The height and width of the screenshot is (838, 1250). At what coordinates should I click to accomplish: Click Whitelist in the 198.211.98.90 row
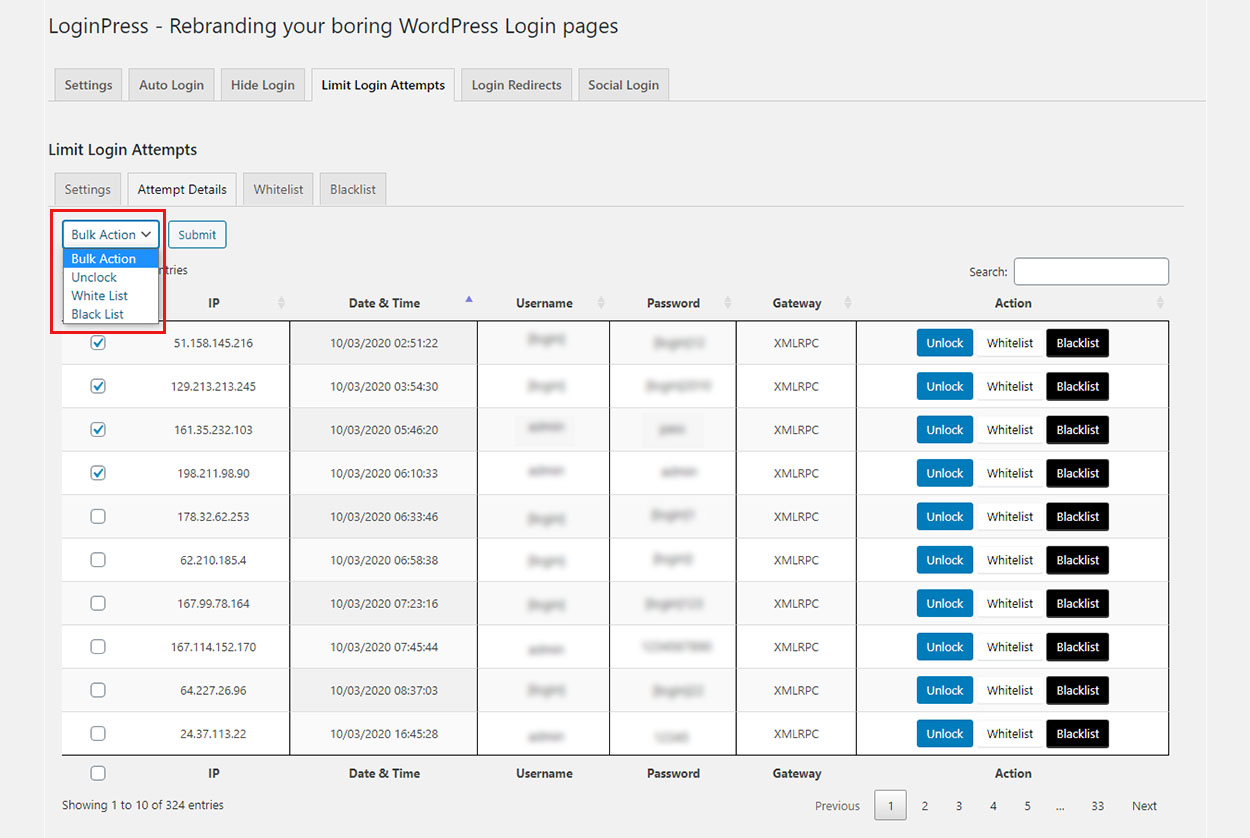click(1010, 473)
